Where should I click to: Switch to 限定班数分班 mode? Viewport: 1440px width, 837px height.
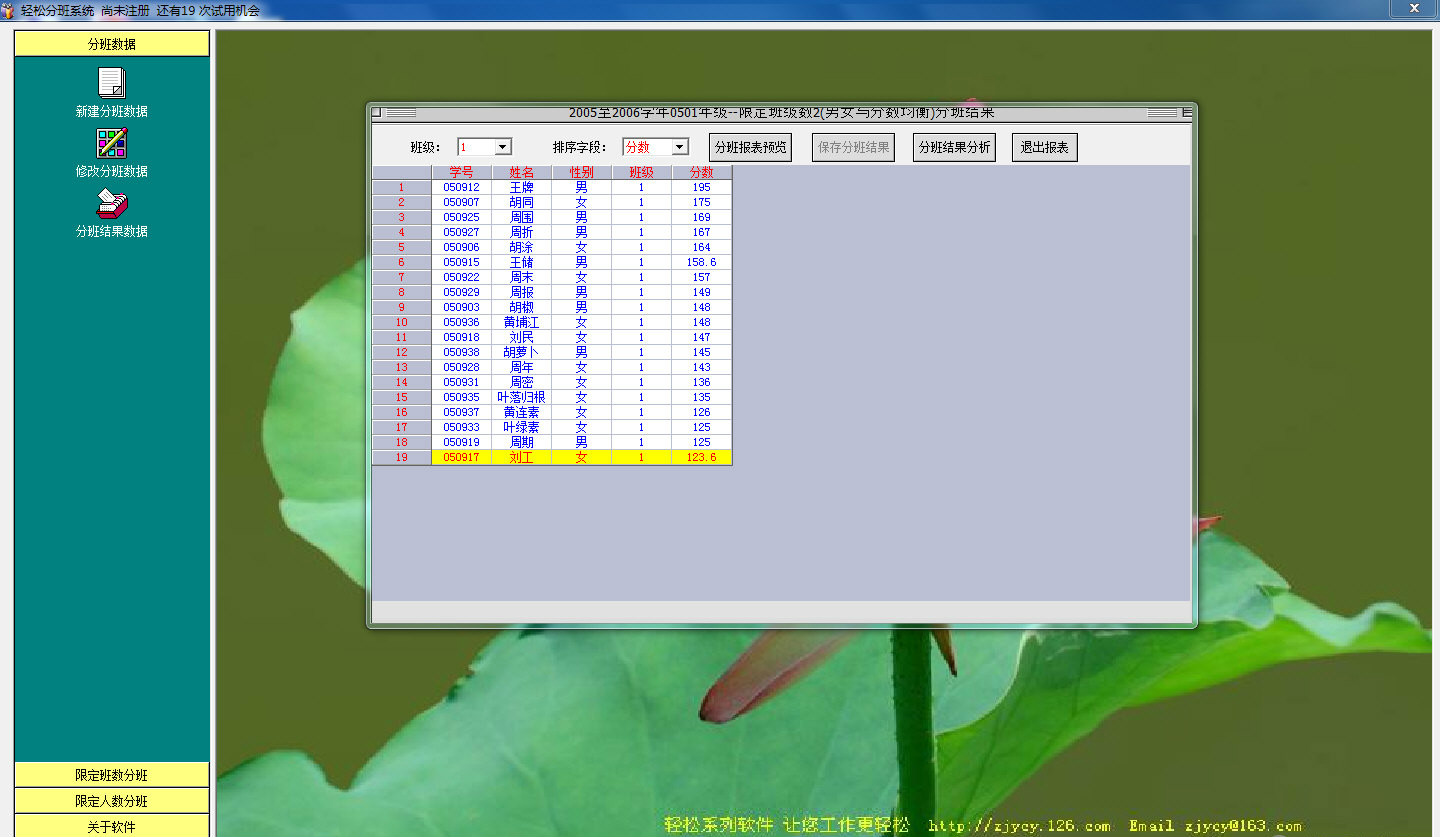click(x=110, y=774)
